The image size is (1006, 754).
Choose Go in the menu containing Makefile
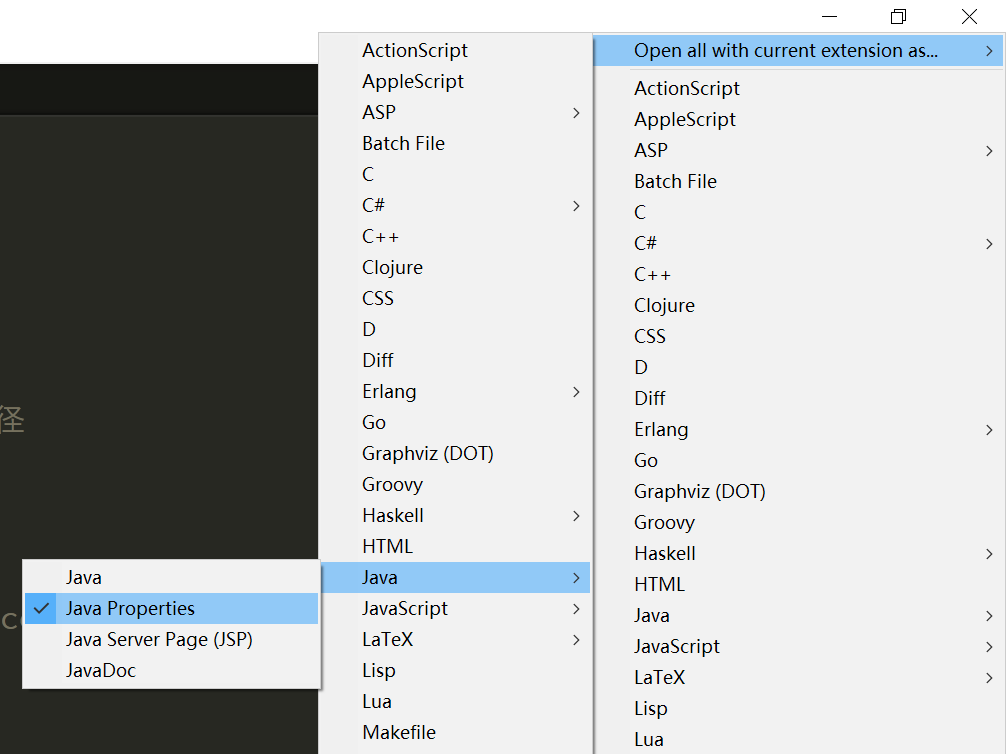pyautogui.click(x=455, y=422)
